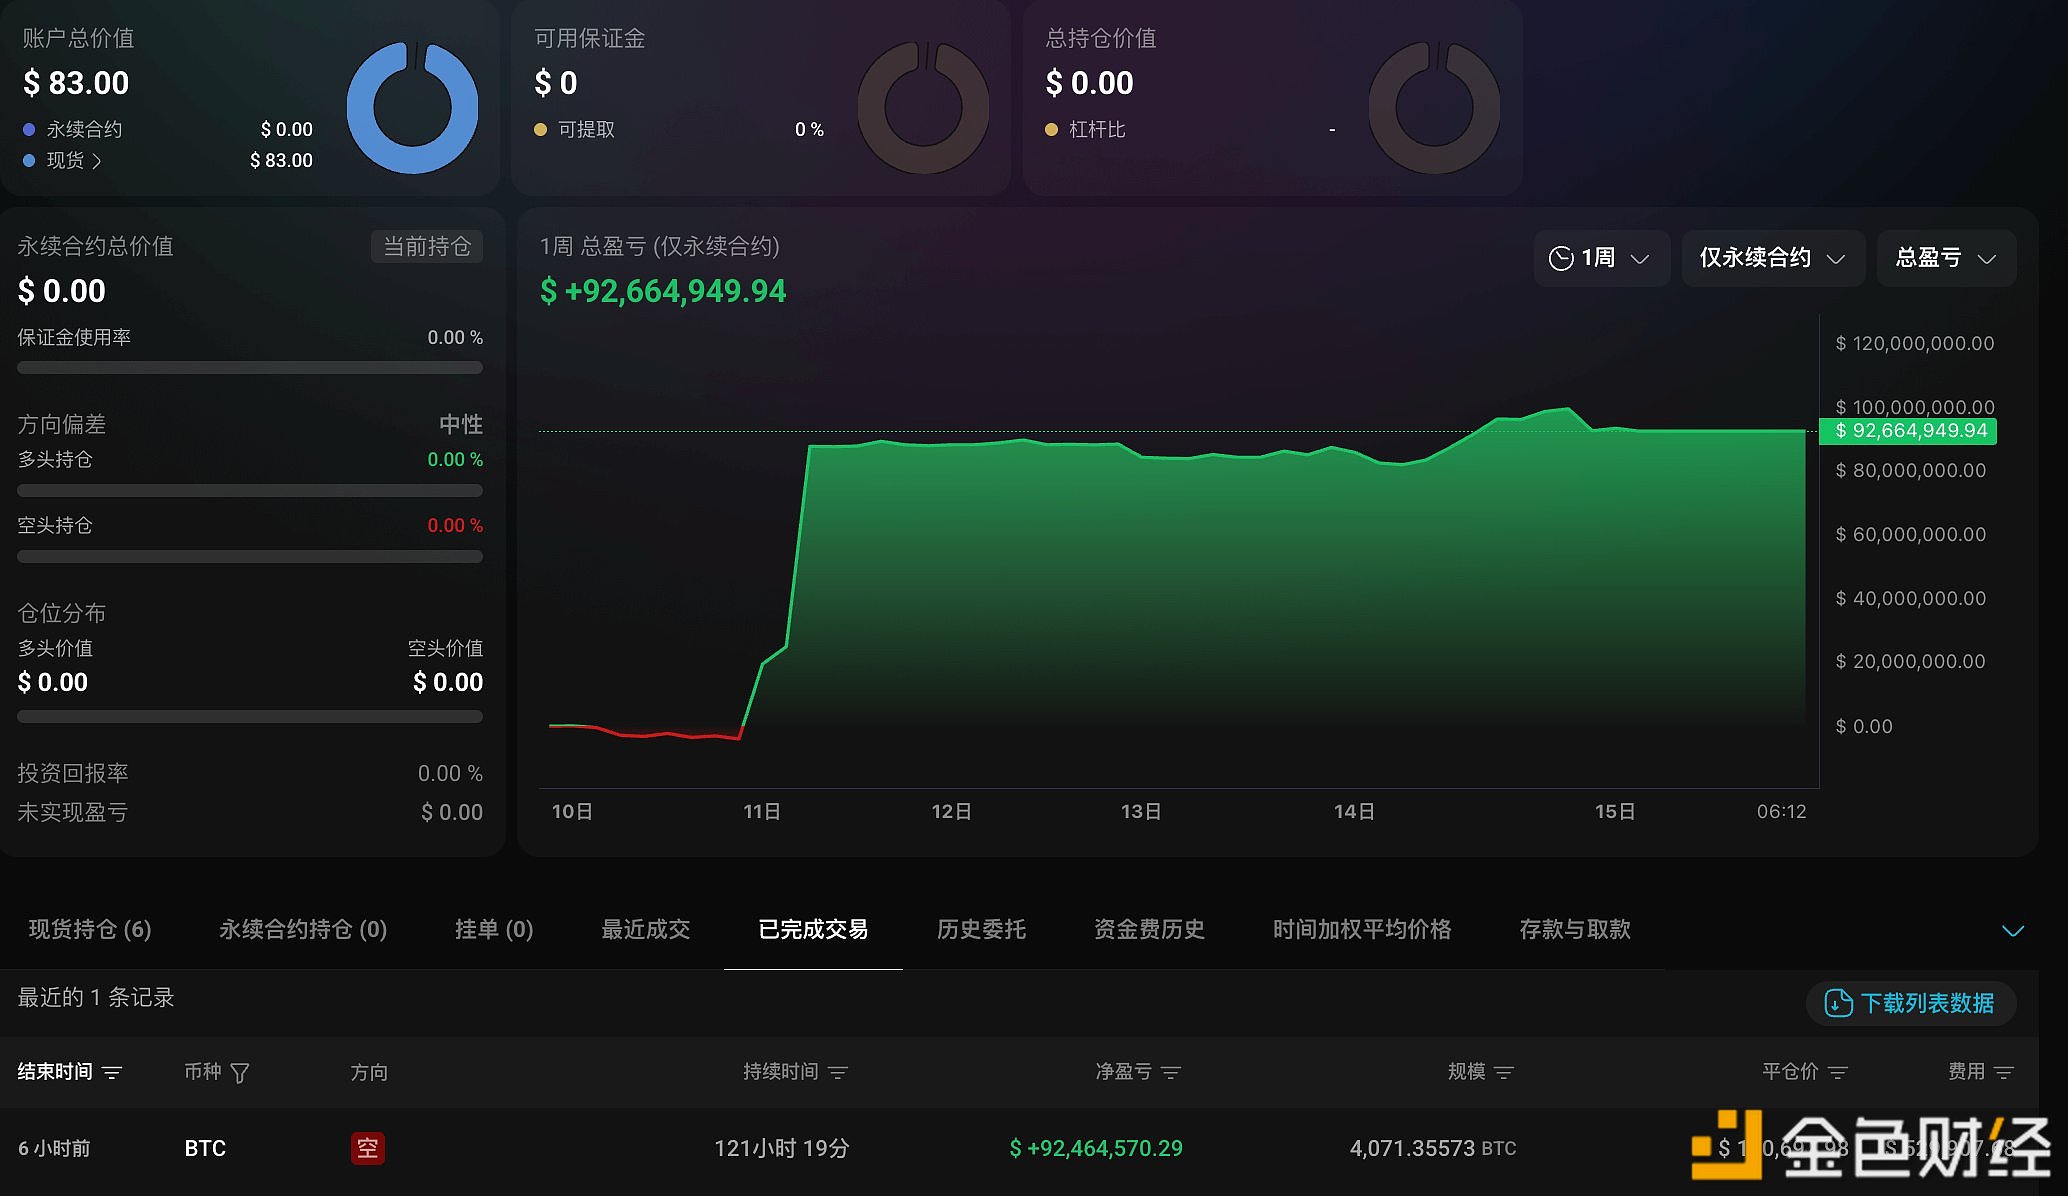This screenshot has height=1196, width=2068.
Task: Open the 币种 column filter funnel icon
Action: pos(240,1072)
